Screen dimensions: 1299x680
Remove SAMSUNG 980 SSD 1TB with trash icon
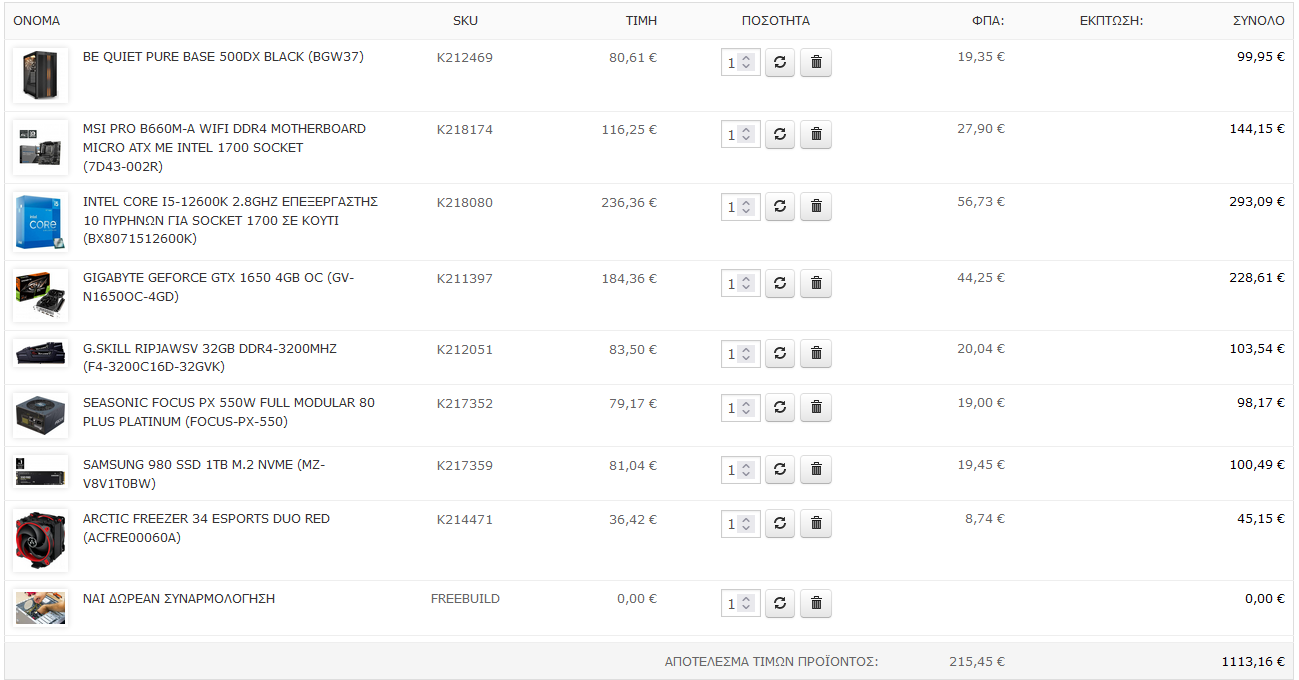tap(816, 470)
